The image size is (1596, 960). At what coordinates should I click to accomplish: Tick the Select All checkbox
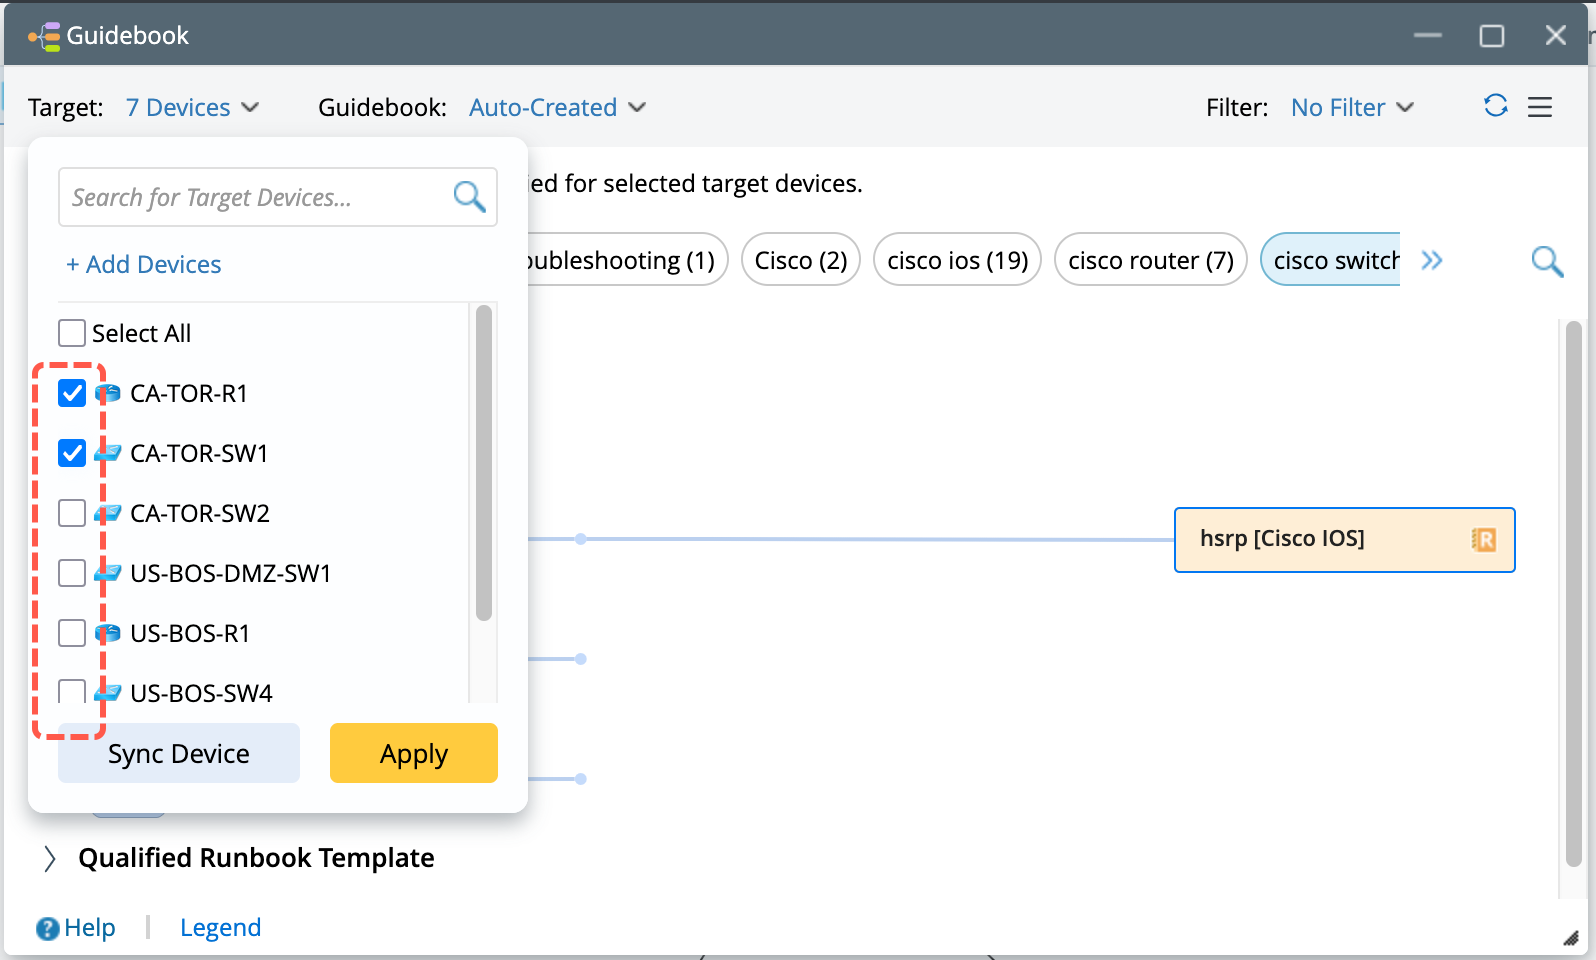click(72, 333)
